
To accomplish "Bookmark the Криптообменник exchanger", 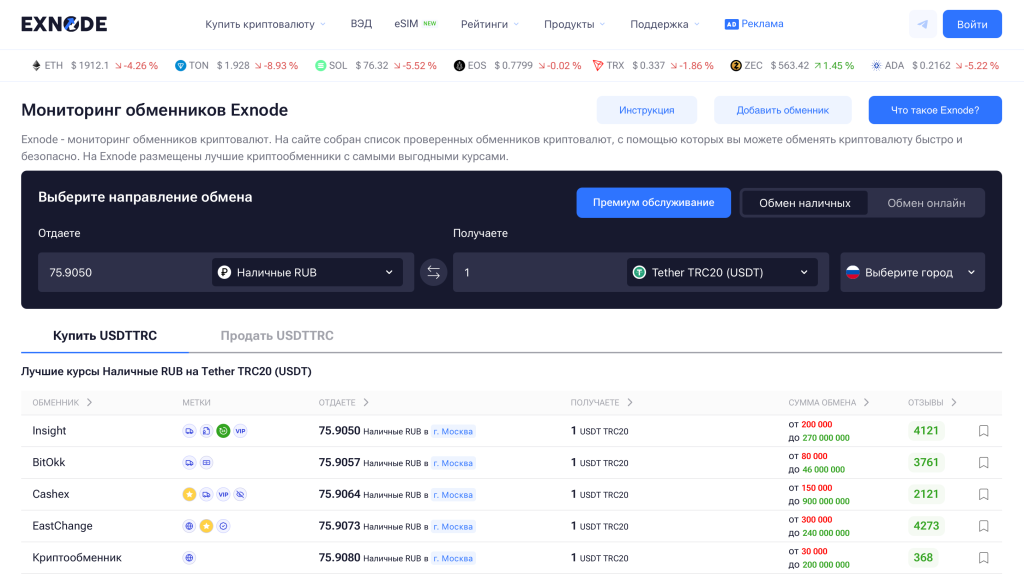I will (984, 558).
